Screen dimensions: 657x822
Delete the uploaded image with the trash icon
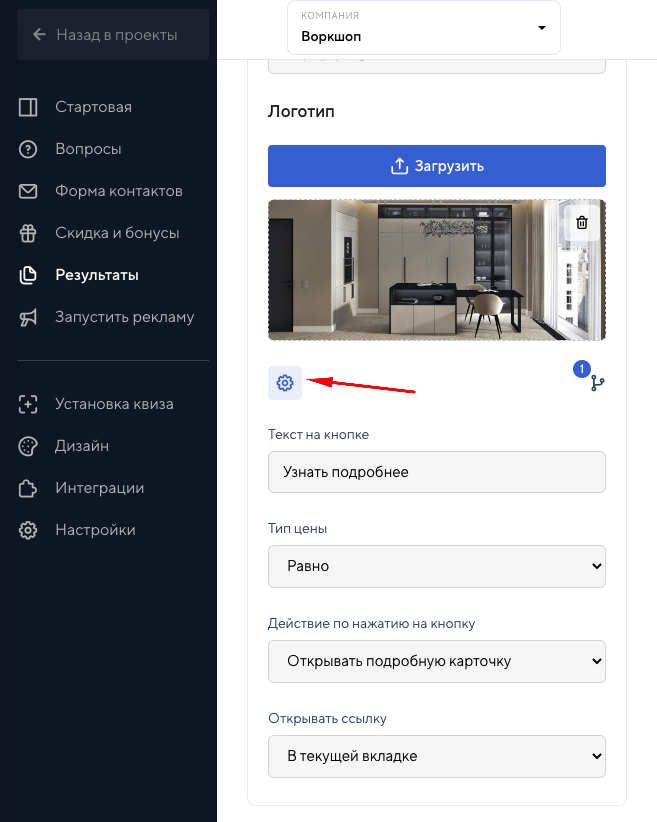click(x=581, y=223)
